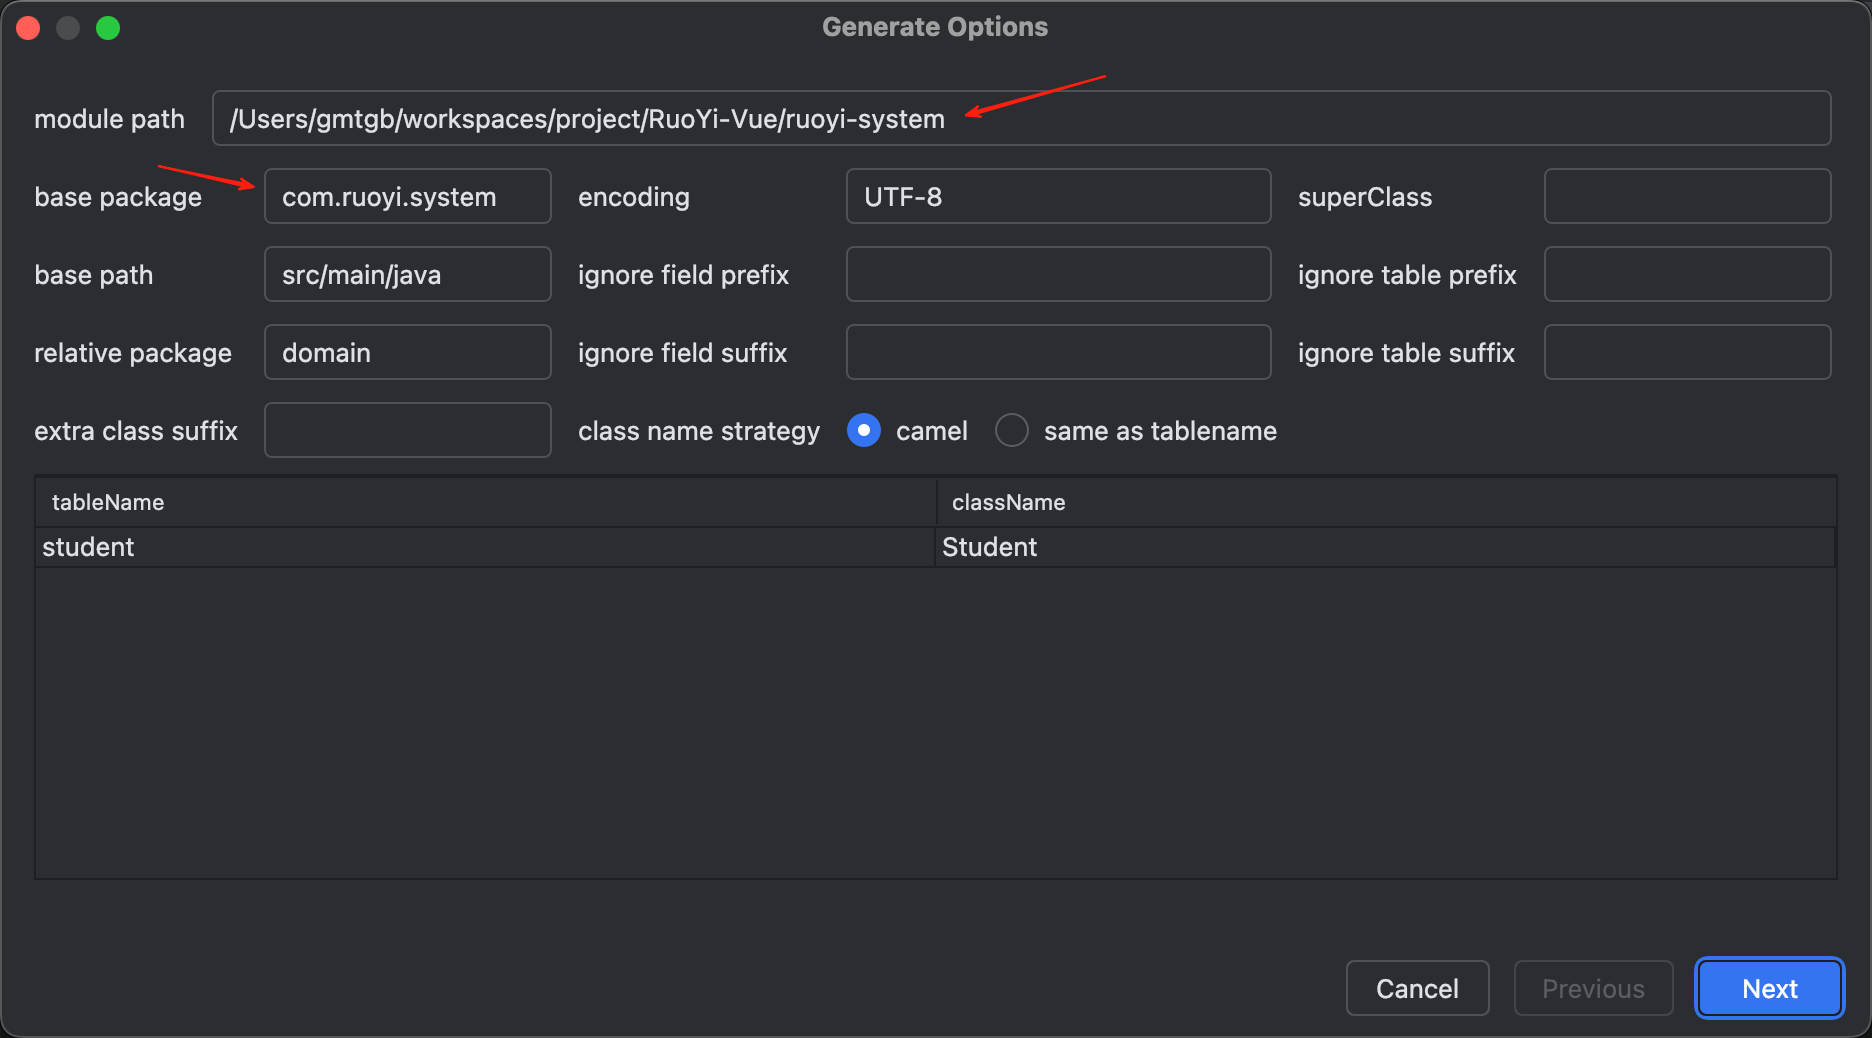This screenshot has width=1872, height=1038.
Task: Click the ignore field suffix input
Action: click(1057, 352)
